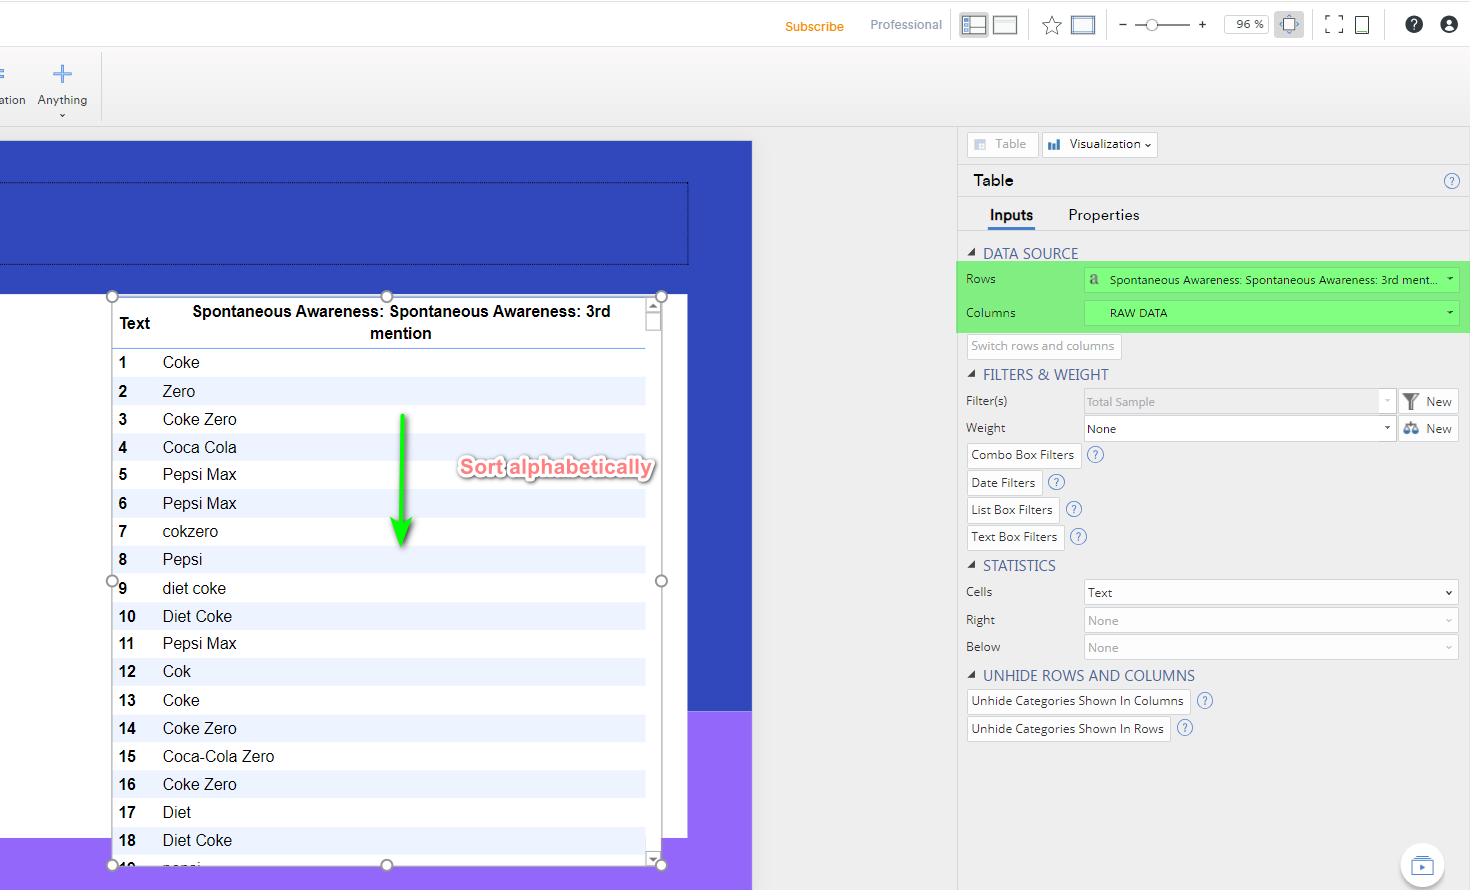Click the help icon beside Table heading
This screenshot has height=890, width=1470.
(1452, 181)
